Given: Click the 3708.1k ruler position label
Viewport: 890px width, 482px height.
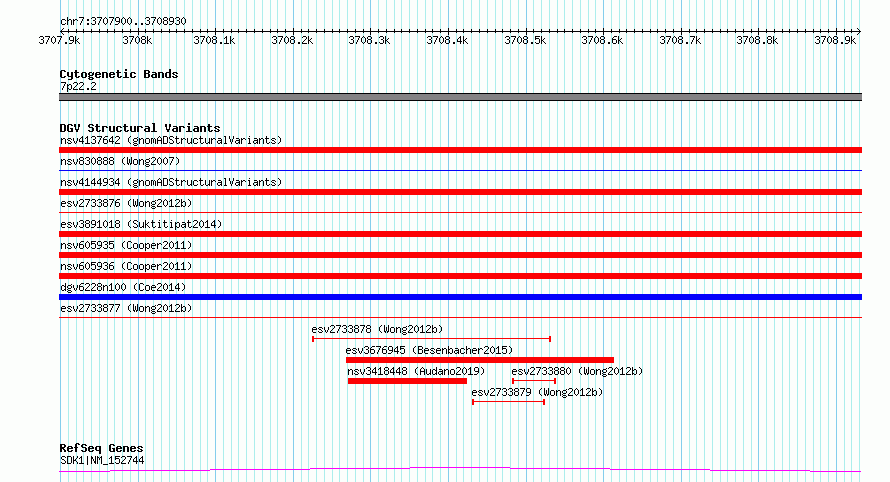Looking at the screenshot, I should (x=214, y=40).
